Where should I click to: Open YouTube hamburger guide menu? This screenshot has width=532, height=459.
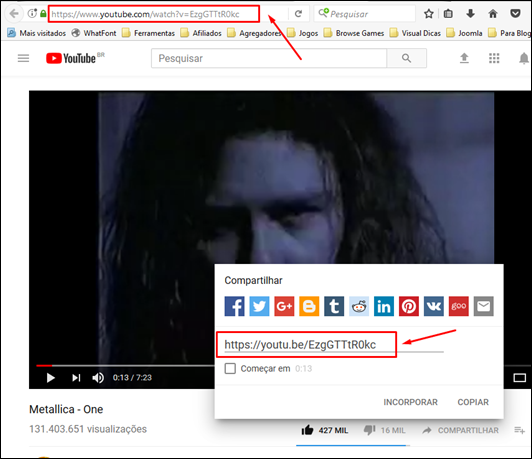pos(23,58)
